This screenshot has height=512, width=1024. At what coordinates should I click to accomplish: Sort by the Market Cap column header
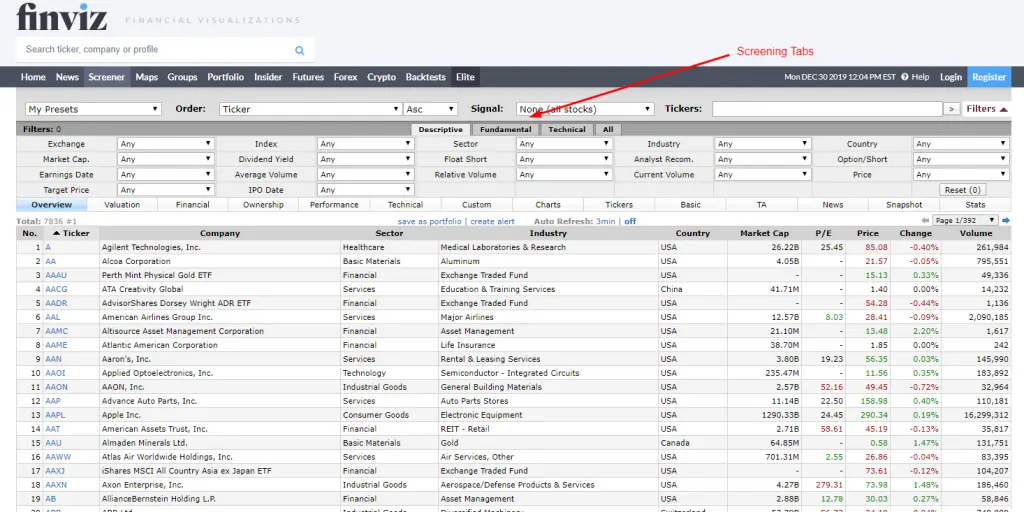click(764, 233)
